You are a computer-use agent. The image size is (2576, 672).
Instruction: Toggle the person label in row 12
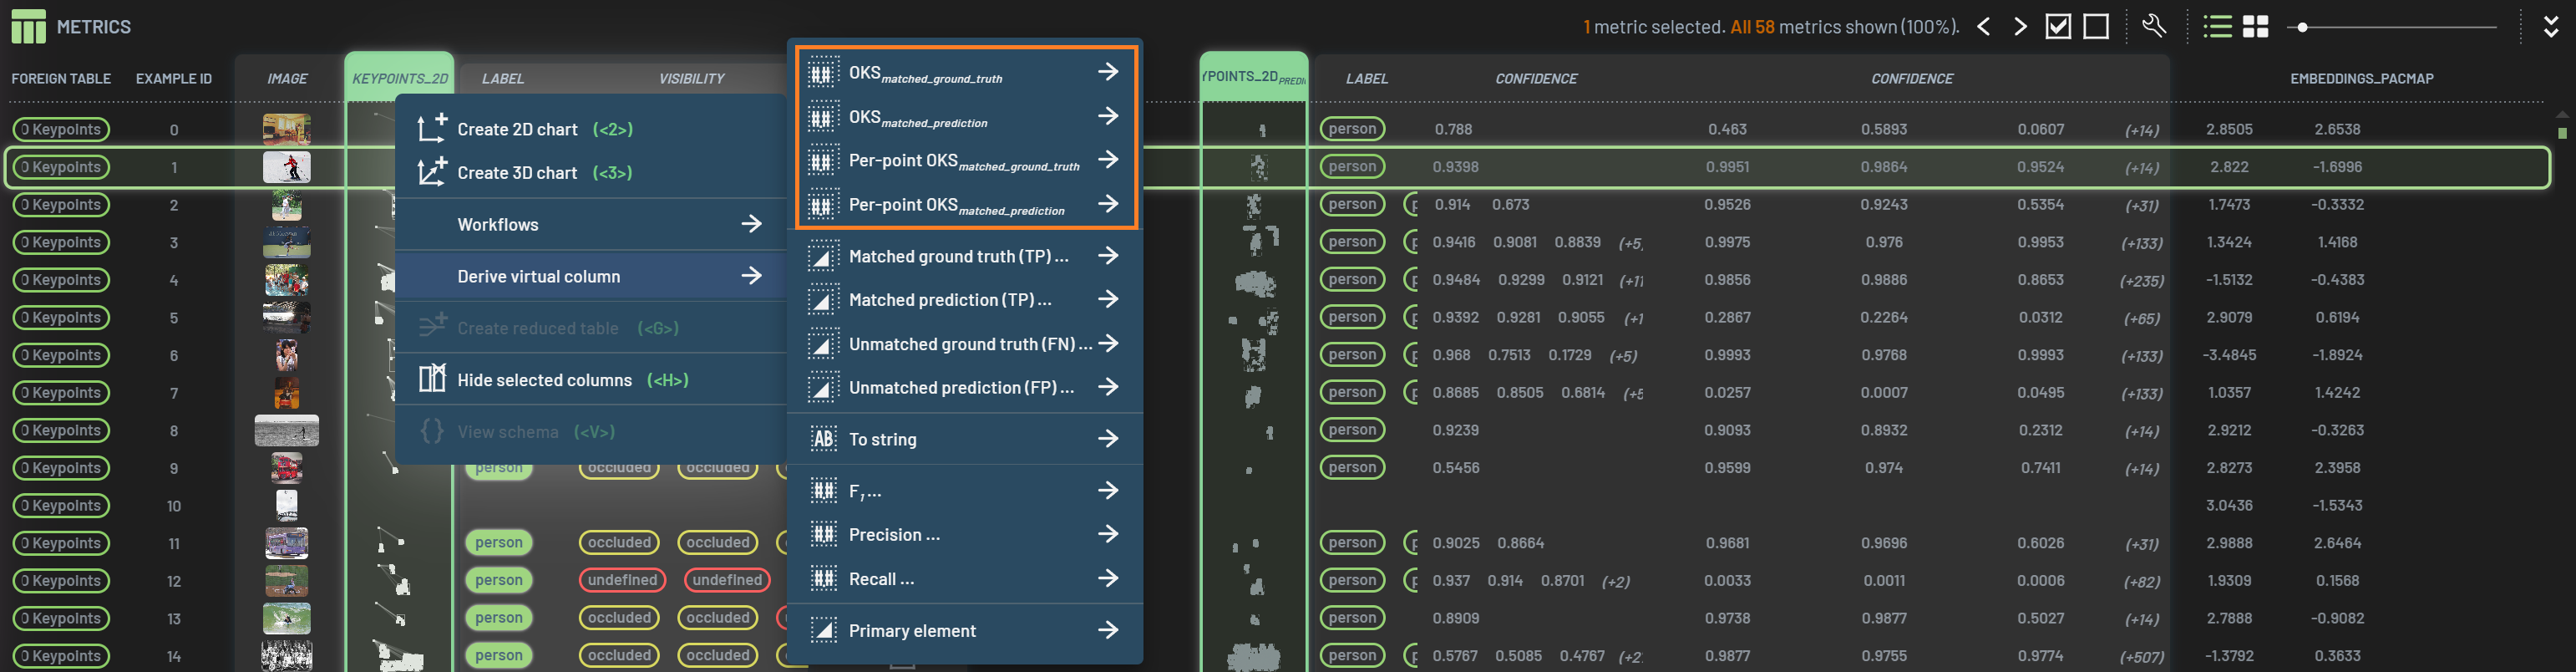498,580
